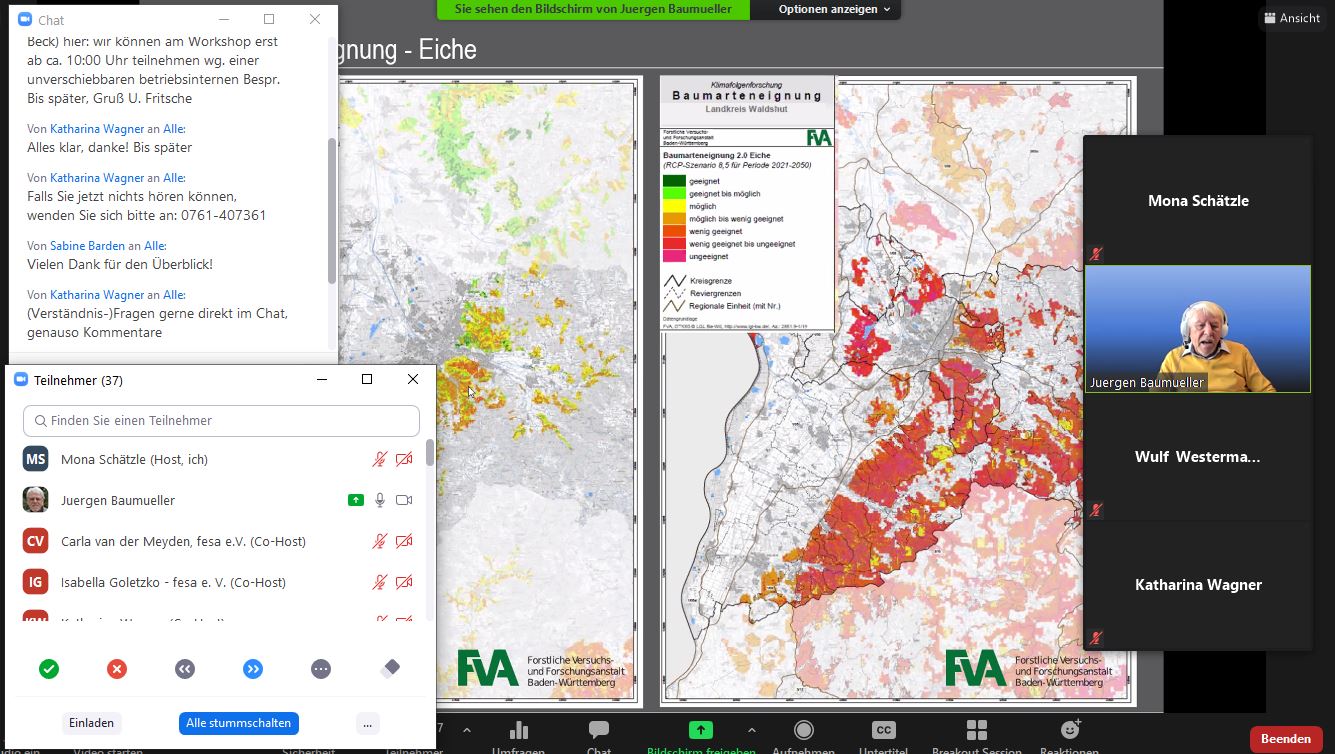
Task: Click Juergen Baumueller's green screen-share indicator
Action: click(356, 500)
